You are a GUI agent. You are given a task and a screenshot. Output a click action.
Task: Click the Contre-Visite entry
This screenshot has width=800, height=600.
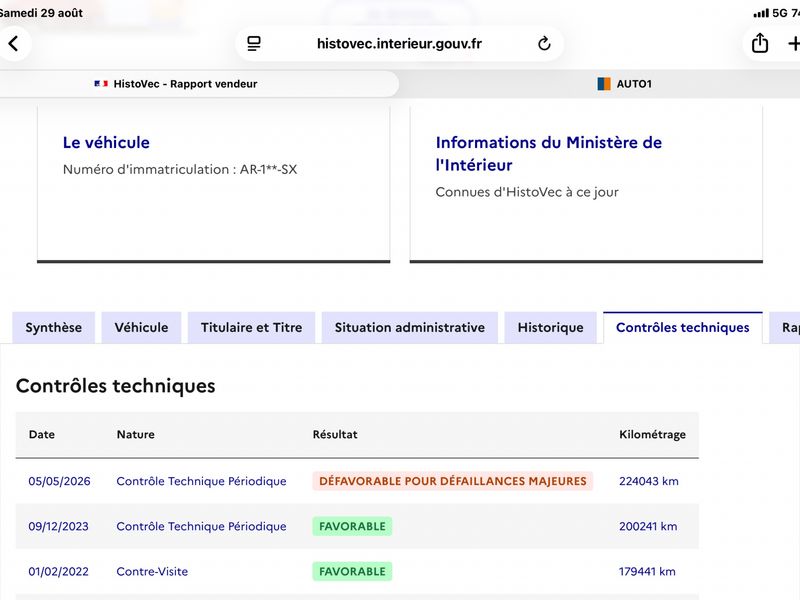click(x=152, y=571)
